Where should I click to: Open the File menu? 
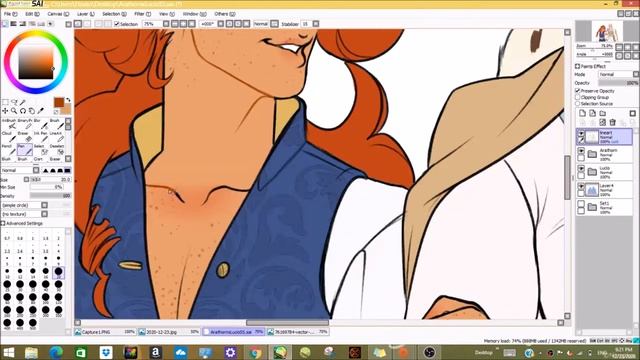pos(10,14)
